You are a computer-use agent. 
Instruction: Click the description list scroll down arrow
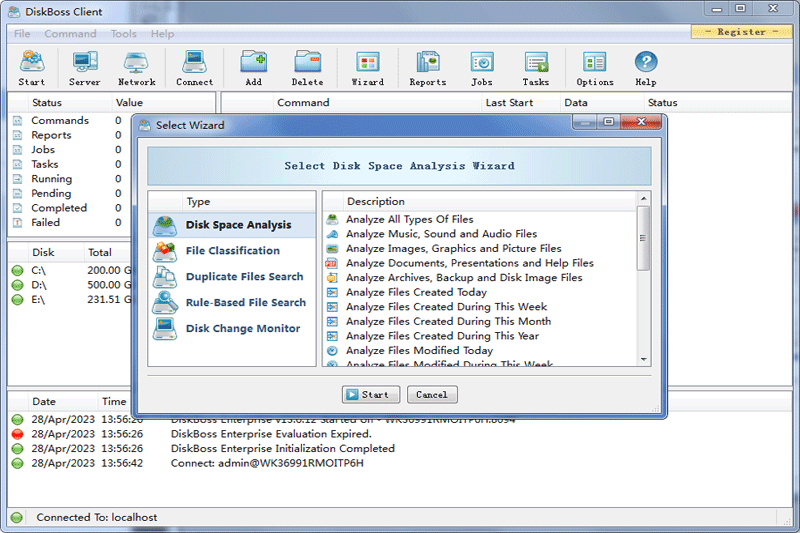(644, 359)
